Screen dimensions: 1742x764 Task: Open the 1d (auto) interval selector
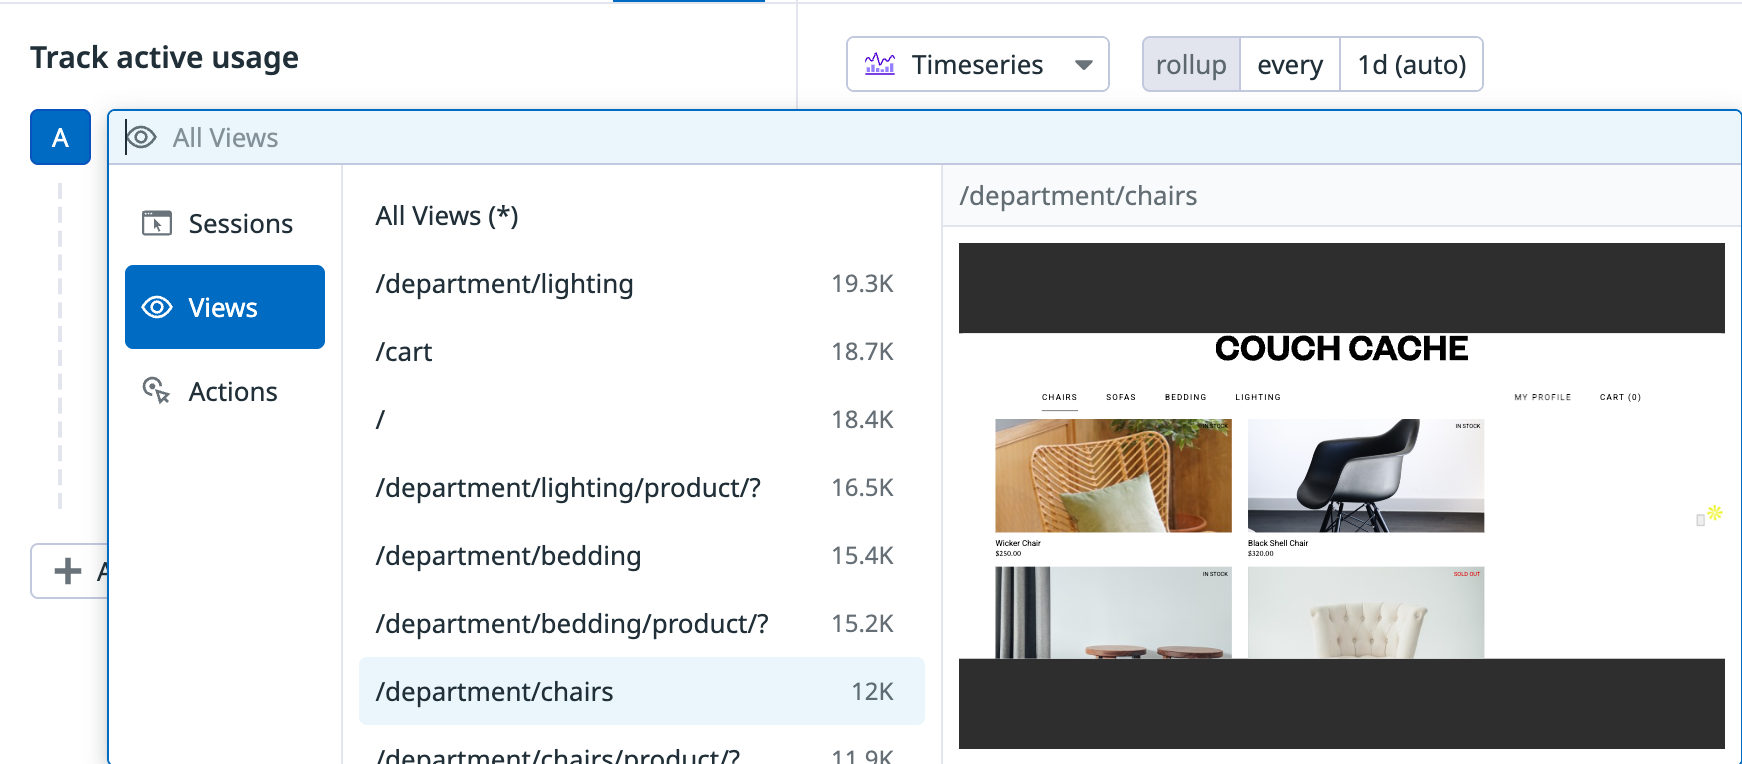point(1411,64)
